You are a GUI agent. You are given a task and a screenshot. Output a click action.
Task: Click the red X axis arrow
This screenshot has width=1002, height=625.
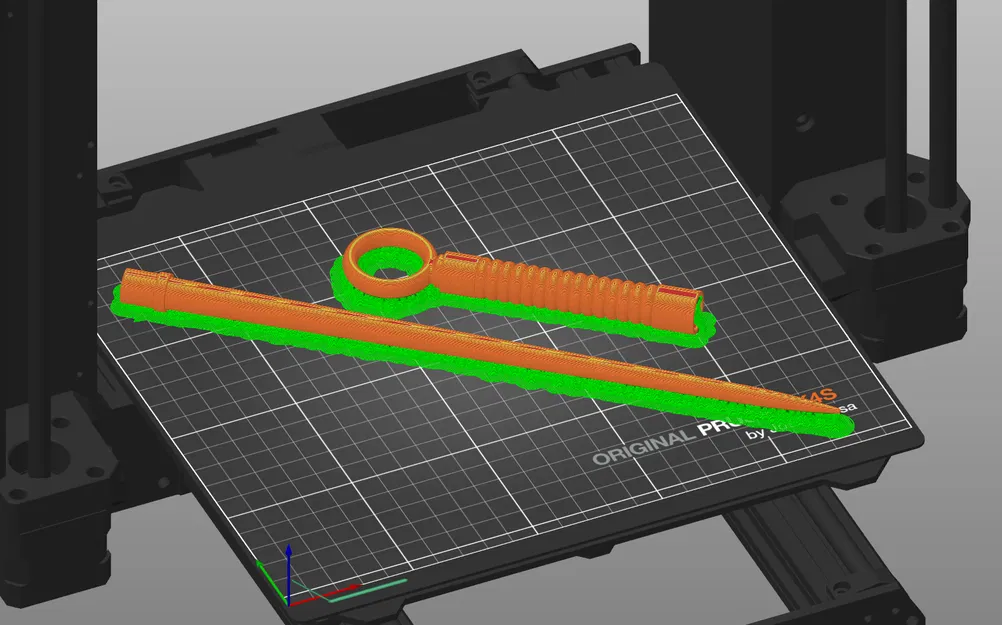326,594
